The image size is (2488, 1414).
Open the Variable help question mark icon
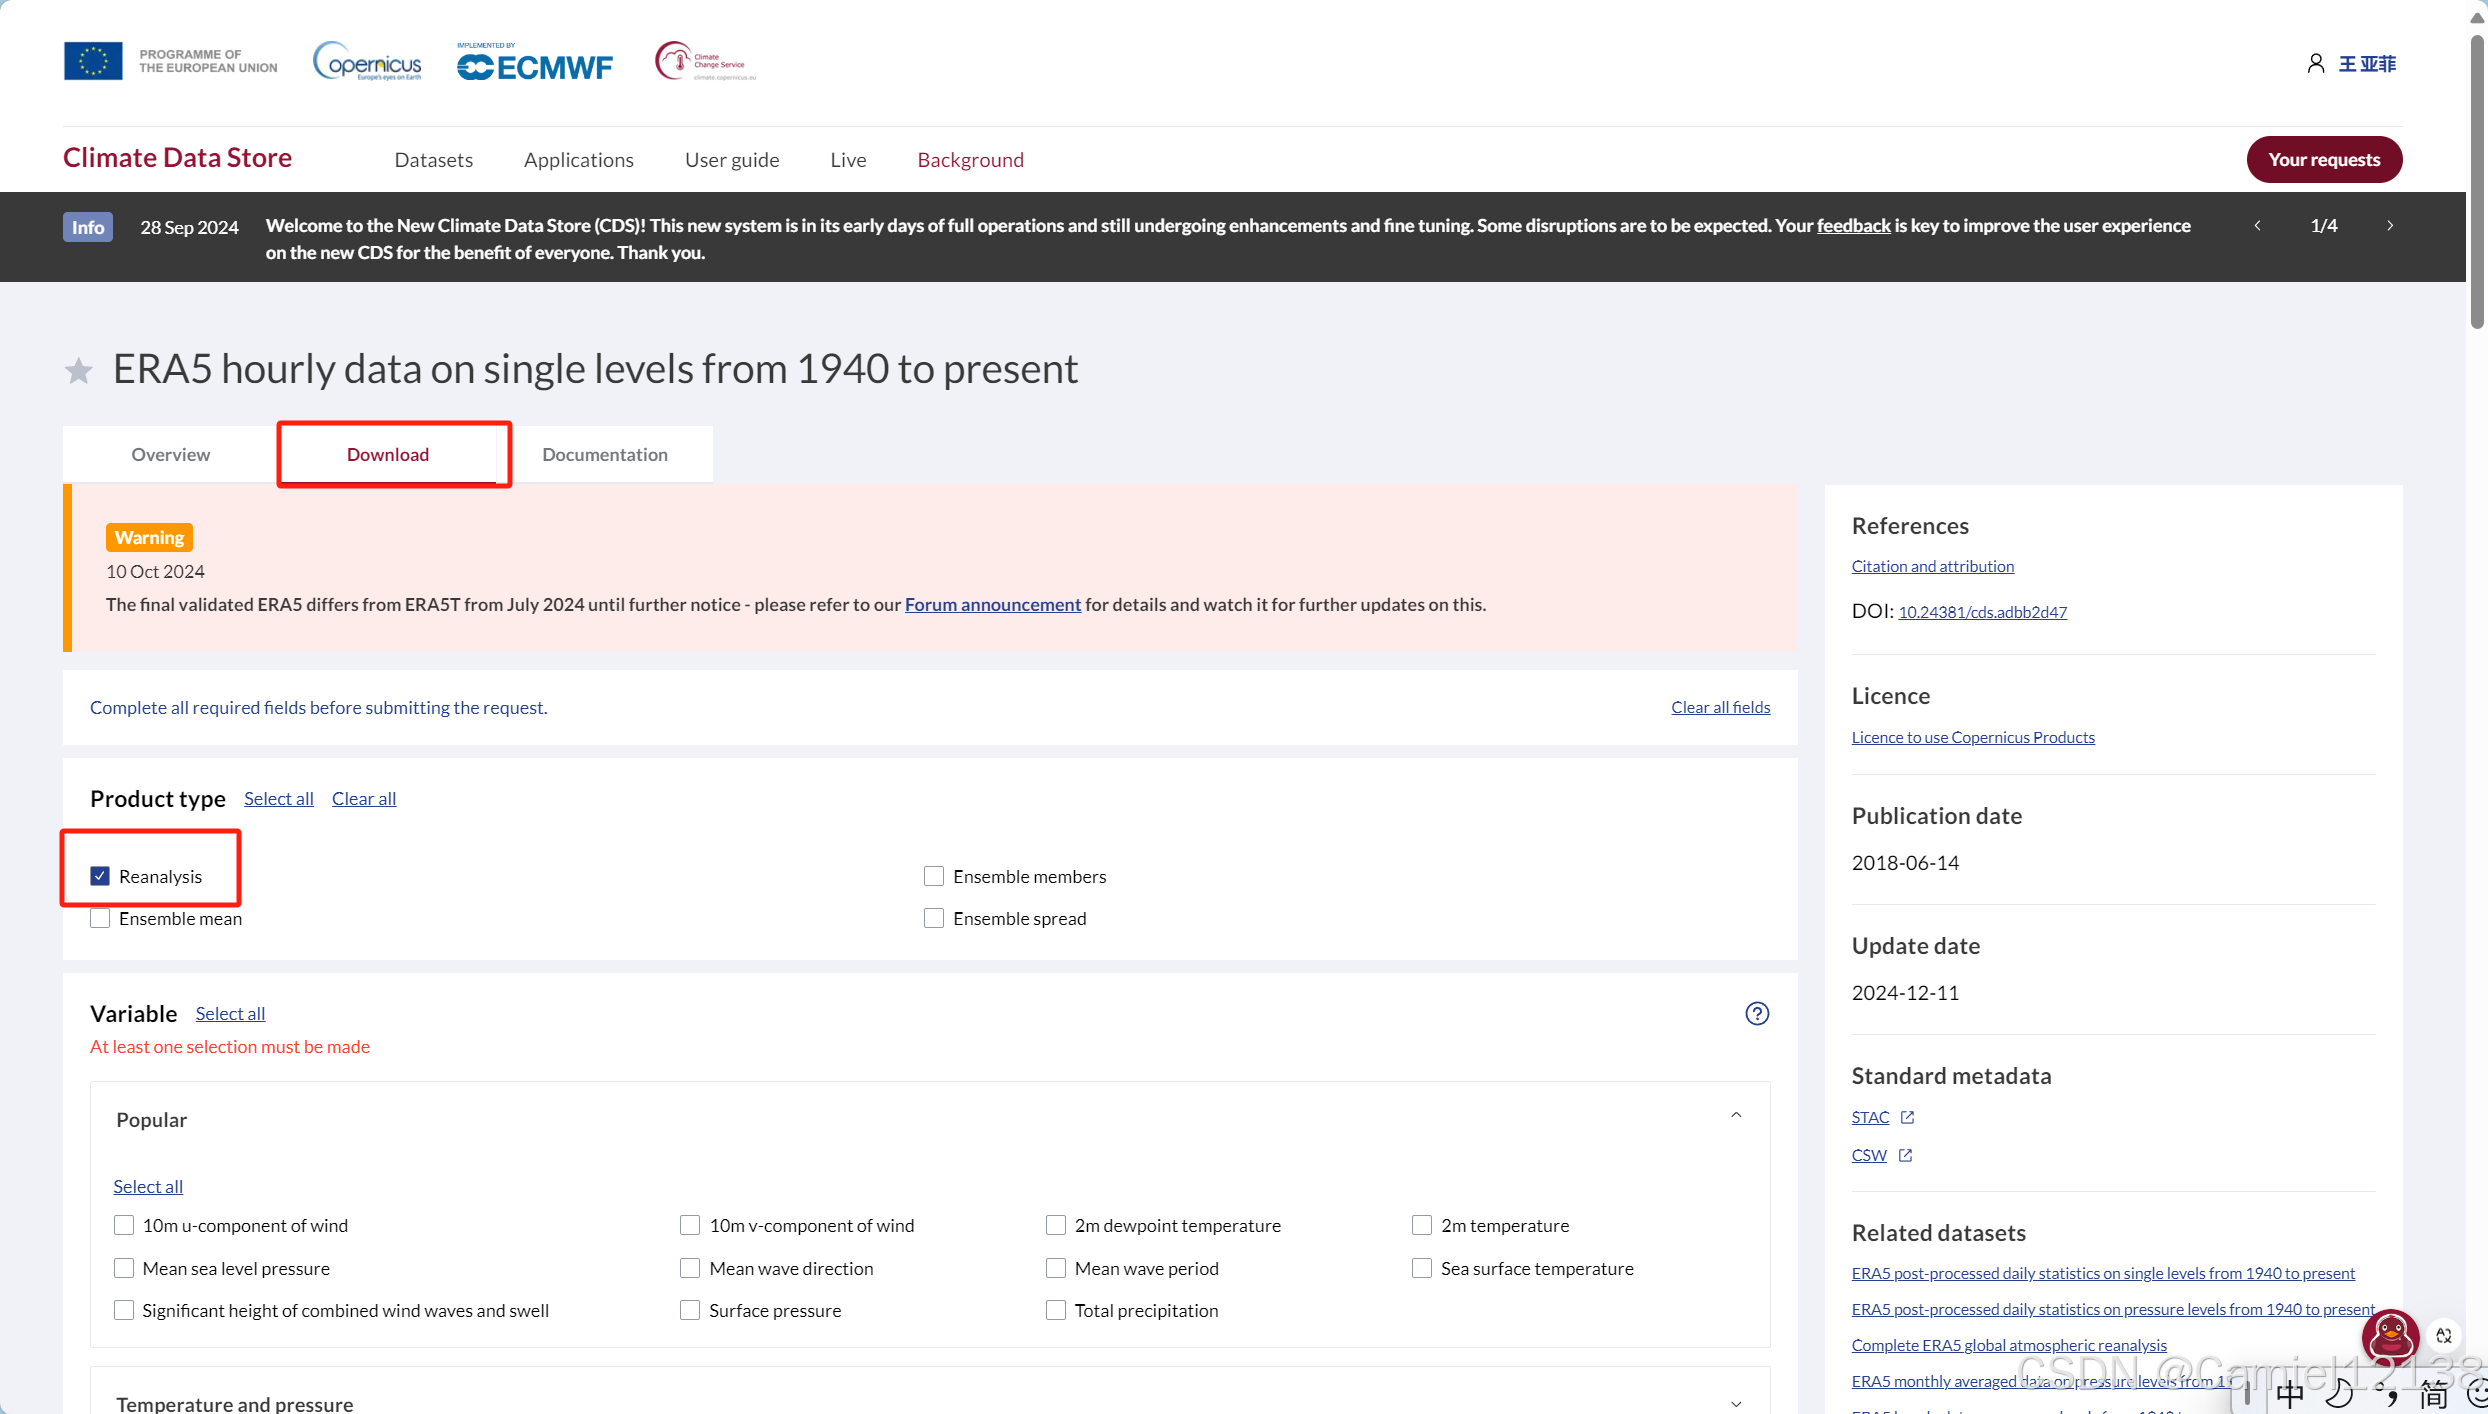point(1756,1013)
